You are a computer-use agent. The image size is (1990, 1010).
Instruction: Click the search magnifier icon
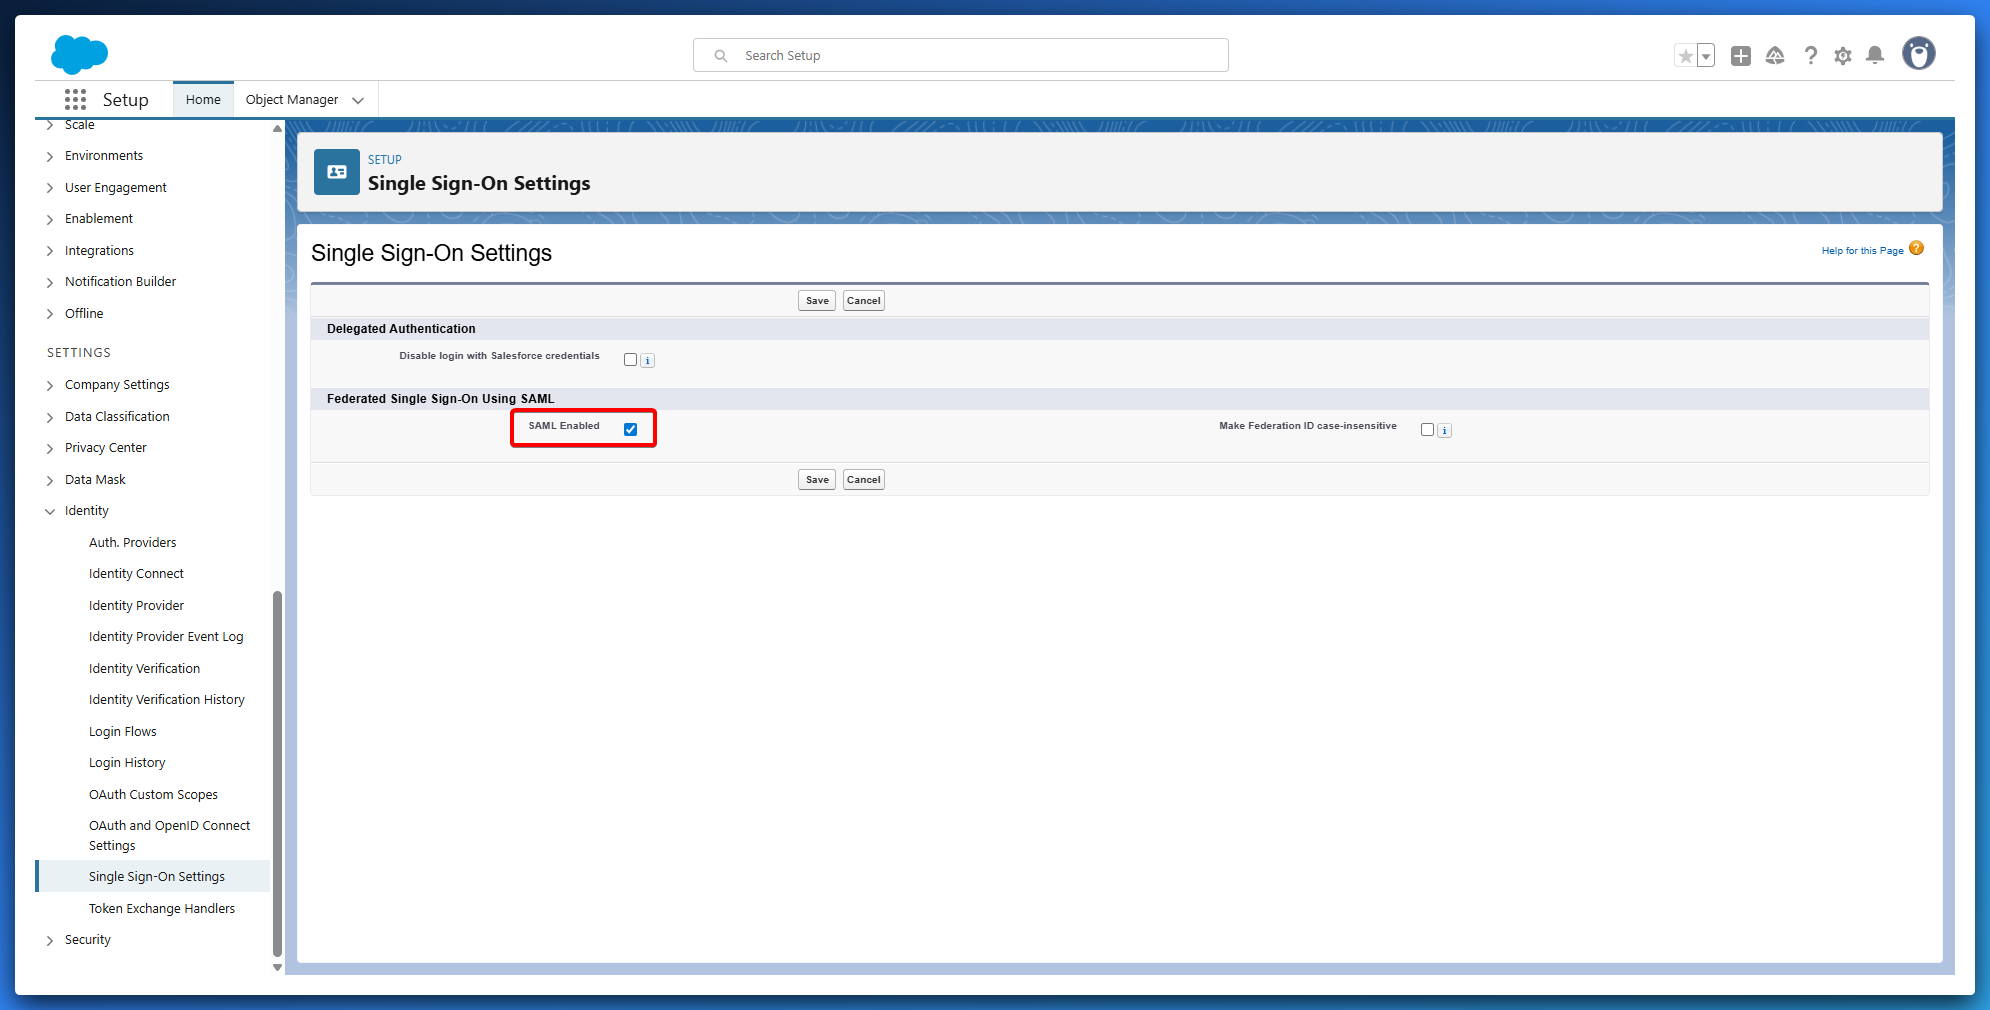pyautogui.click(x=720, y=56)
